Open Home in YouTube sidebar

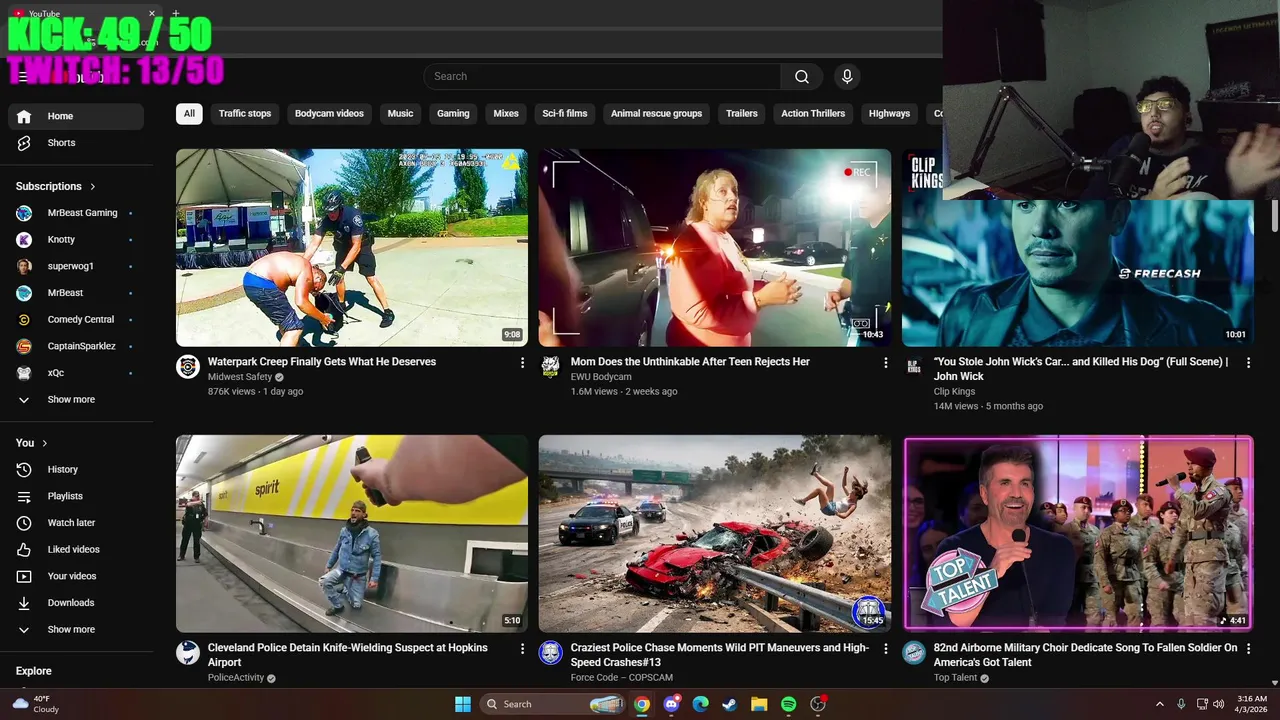(x=76, y=116)
